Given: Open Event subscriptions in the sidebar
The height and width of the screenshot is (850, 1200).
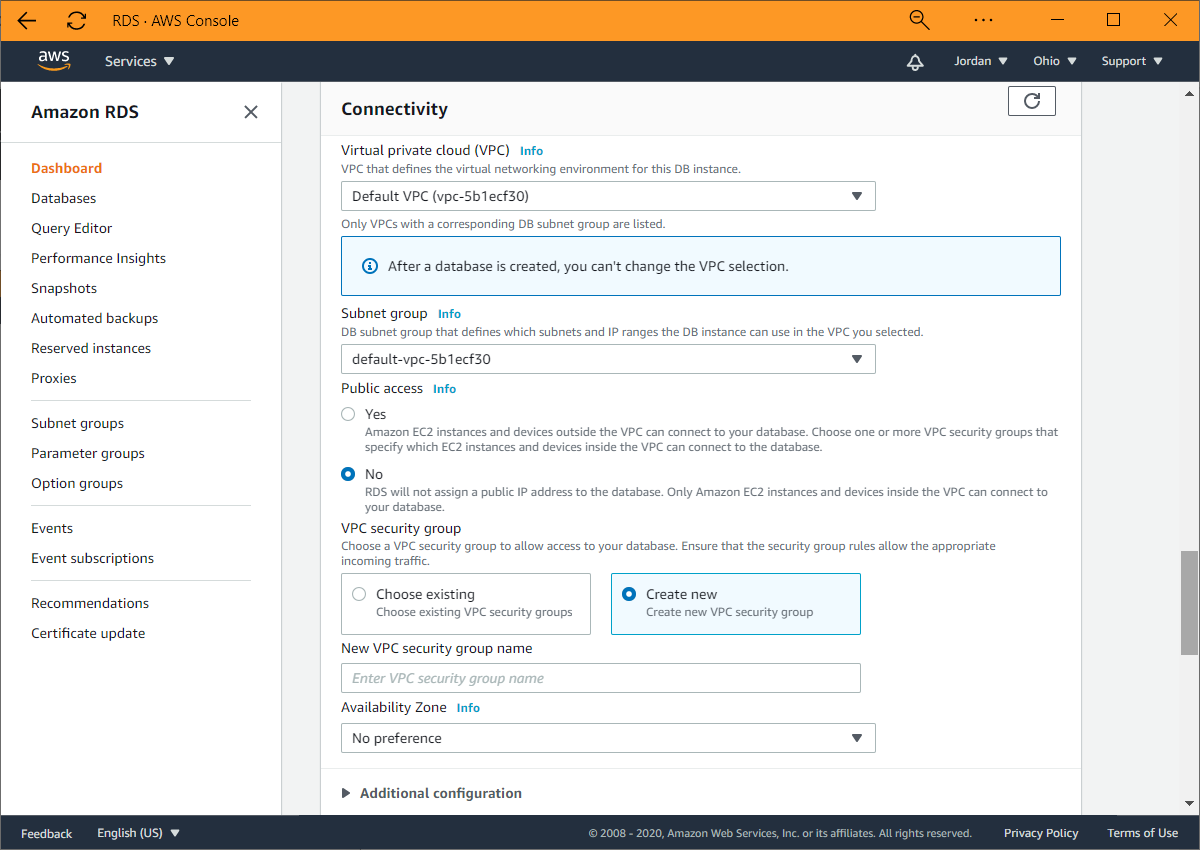Looking at the screenshot, I should coord(93,558).
